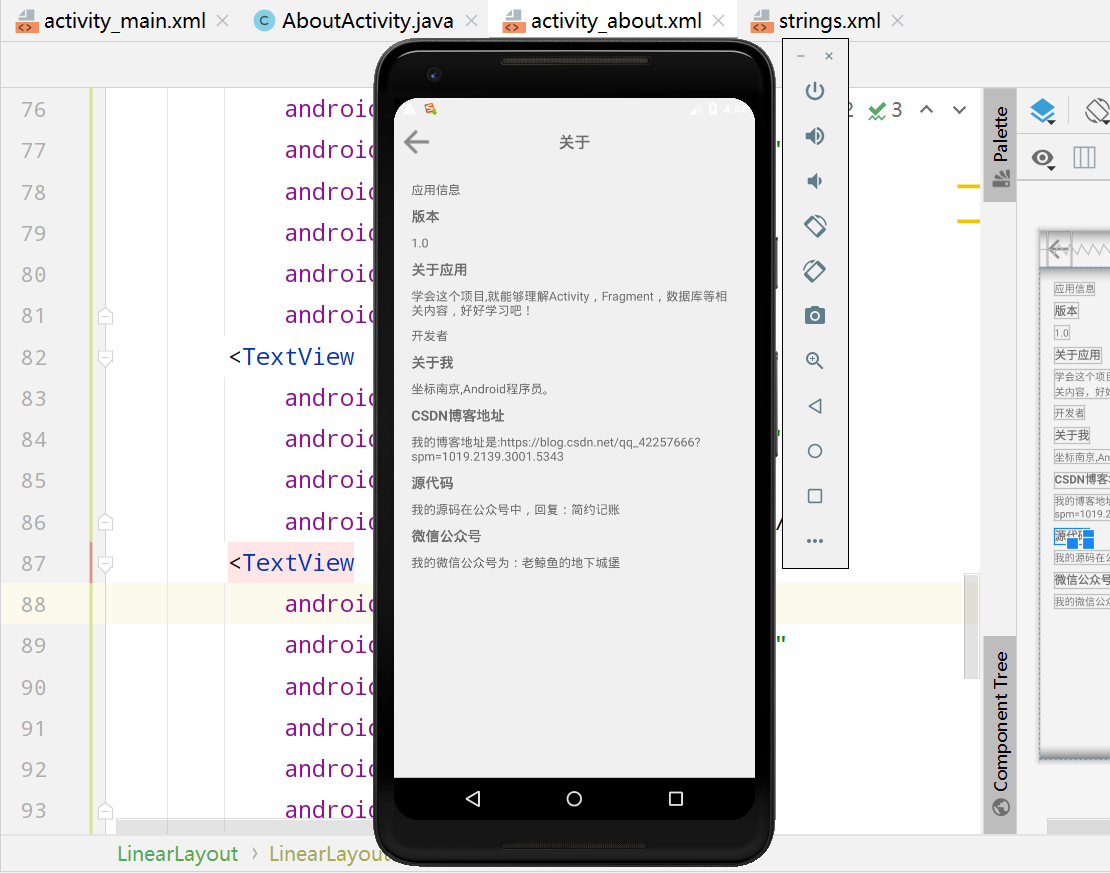Minimize the emulator toolbar with the dash

pos(801,56)
